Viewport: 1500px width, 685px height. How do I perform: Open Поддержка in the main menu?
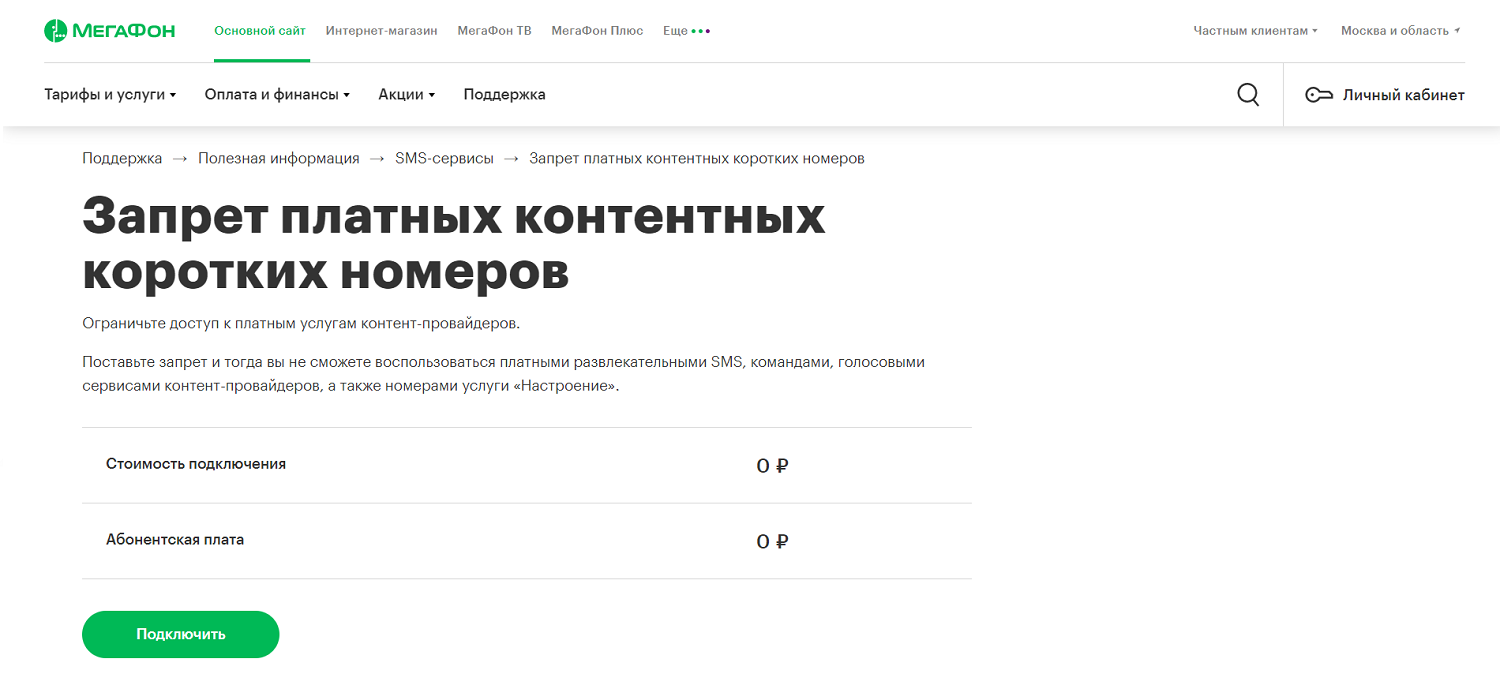pos(504,95)
